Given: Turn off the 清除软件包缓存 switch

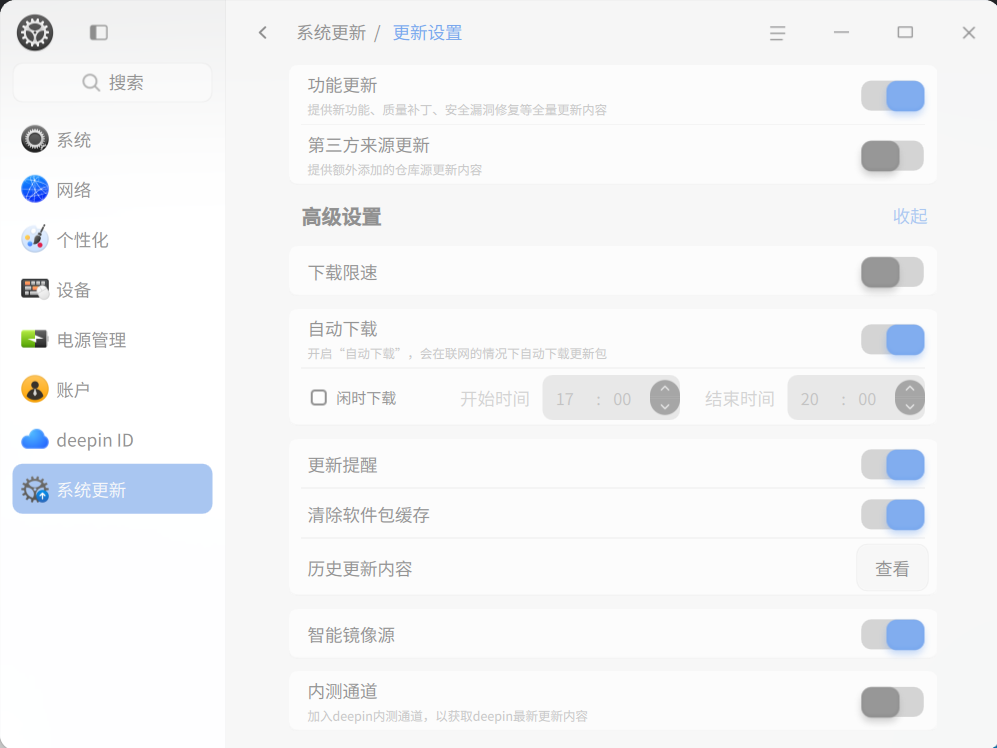Looking at the screenshot, I should tap(892, 515).
